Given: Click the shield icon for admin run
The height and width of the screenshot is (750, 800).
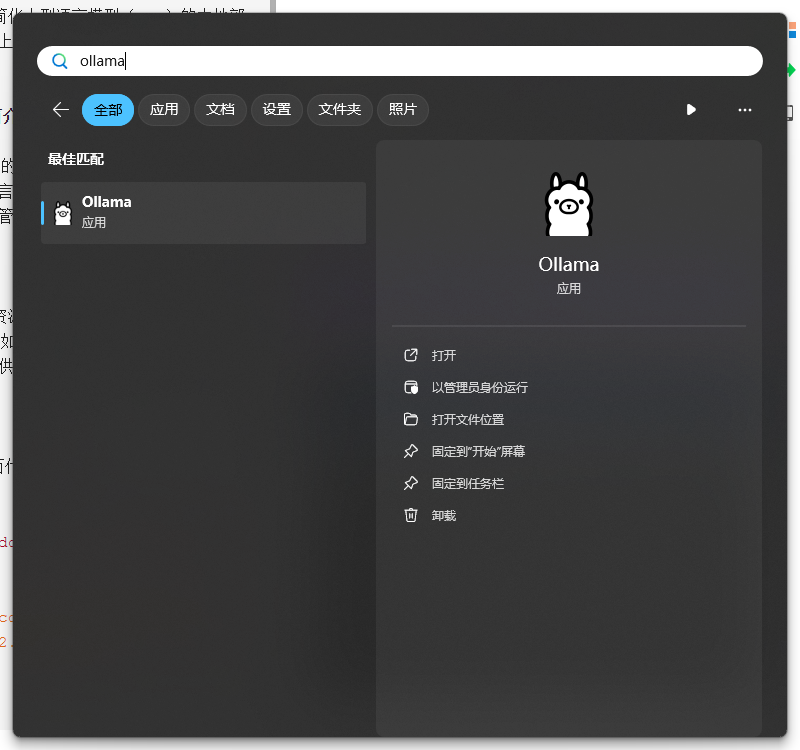Looking at the screenshot, I should click(411, 387).
